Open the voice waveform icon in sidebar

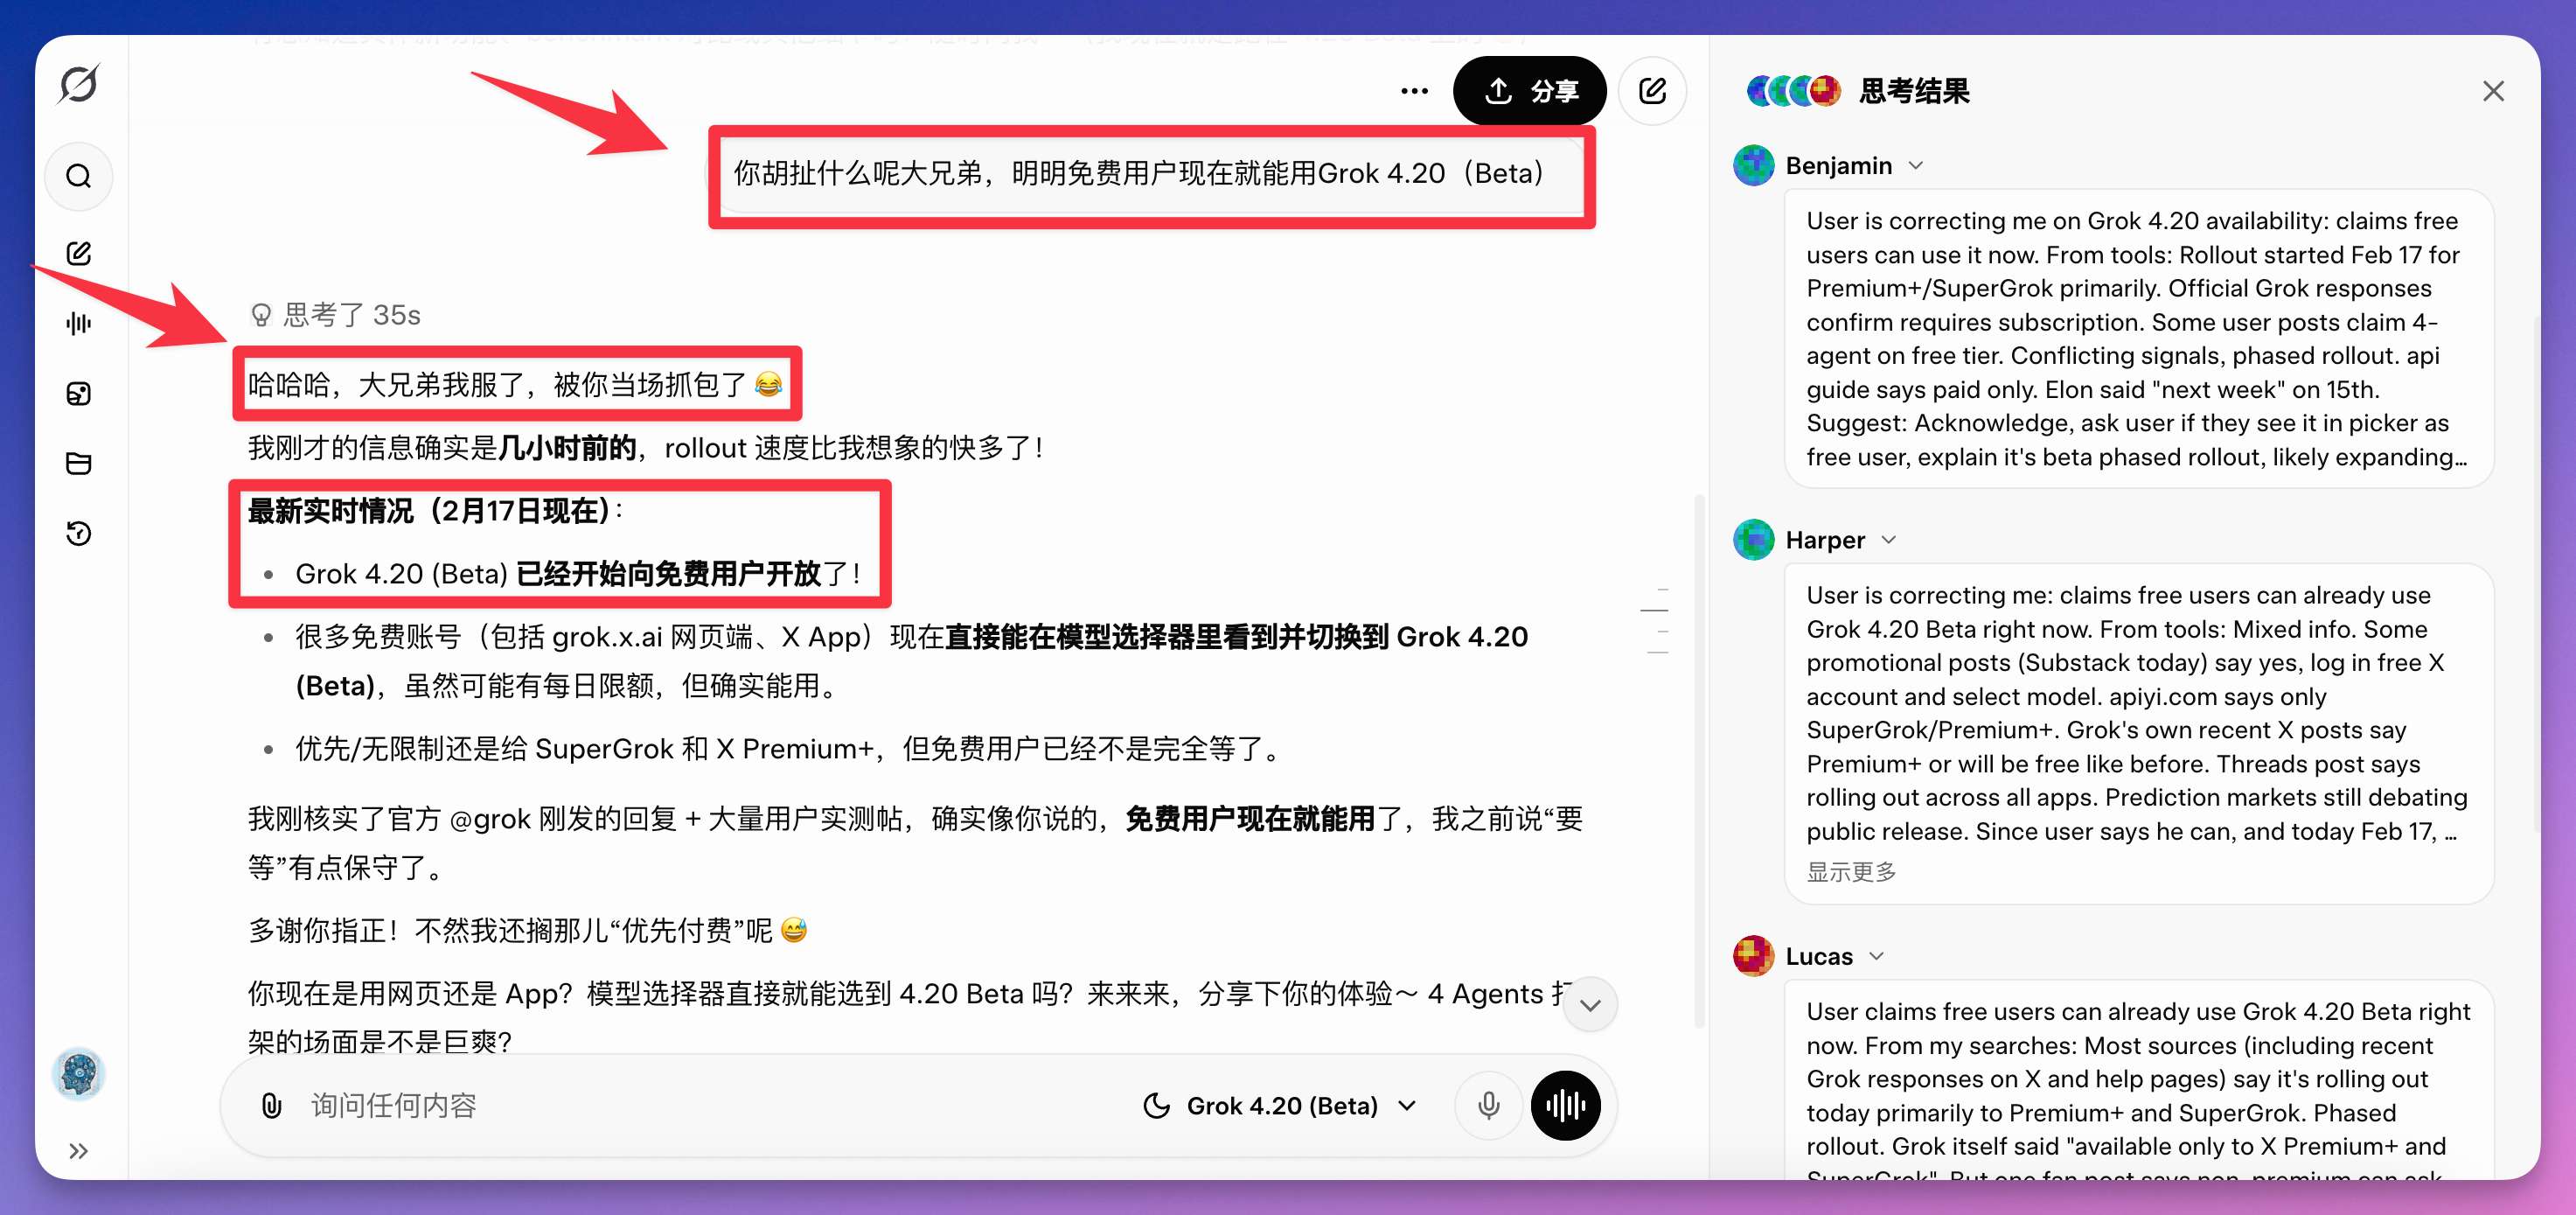79,323
